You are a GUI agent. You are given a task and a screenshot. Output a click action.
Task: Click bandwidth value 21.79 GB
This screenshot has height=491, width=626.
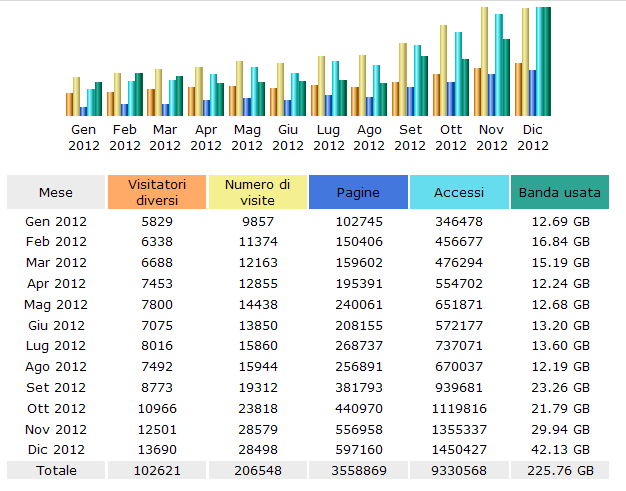[560, 409]
